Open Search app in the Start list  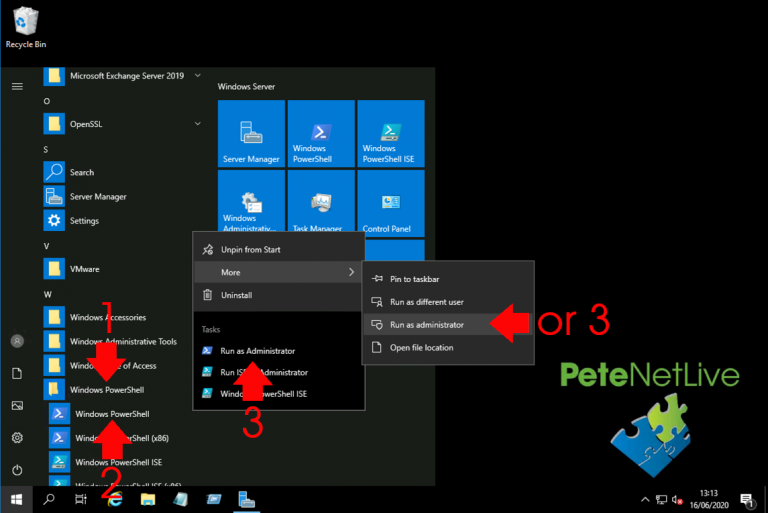click(x=81, y=172)
